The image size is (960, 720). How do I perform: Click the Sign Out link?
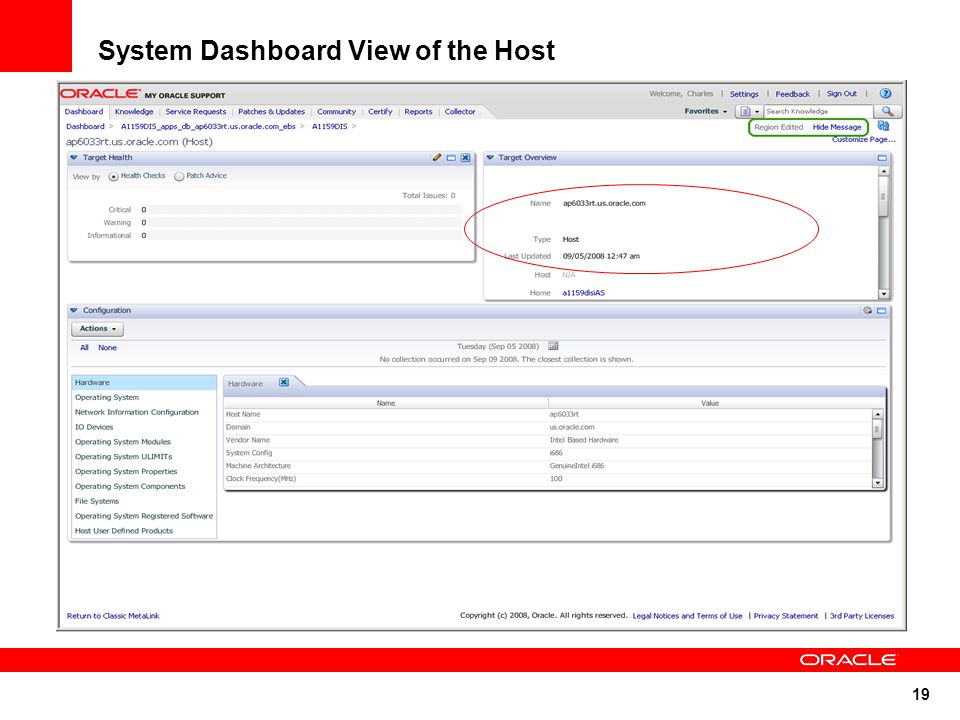pyautogui.click(x=842, y=94)
